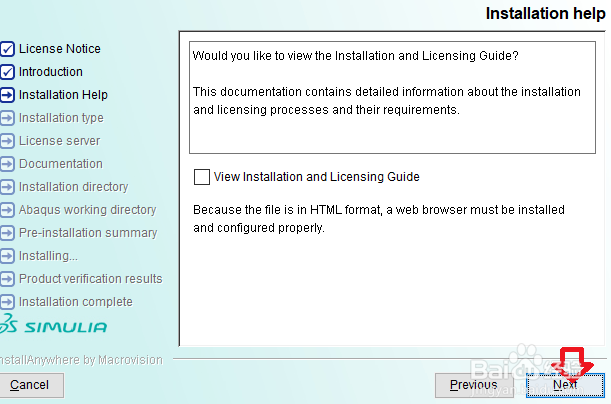Go back with the Previous button

473,384
